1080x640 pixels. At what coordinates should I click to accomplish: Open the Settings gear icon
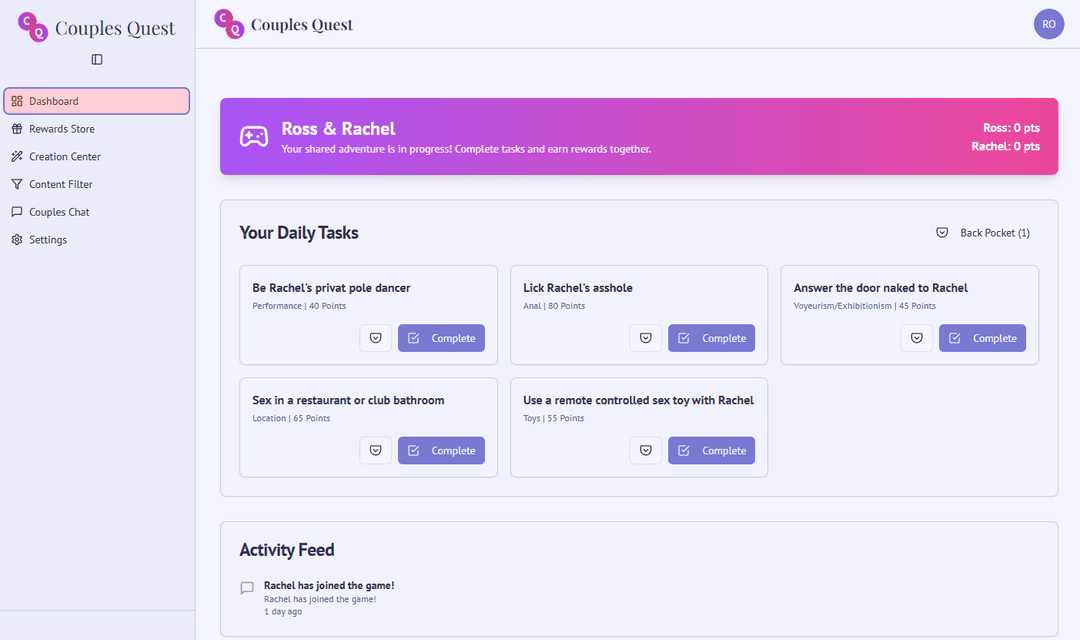click(16, 239)
